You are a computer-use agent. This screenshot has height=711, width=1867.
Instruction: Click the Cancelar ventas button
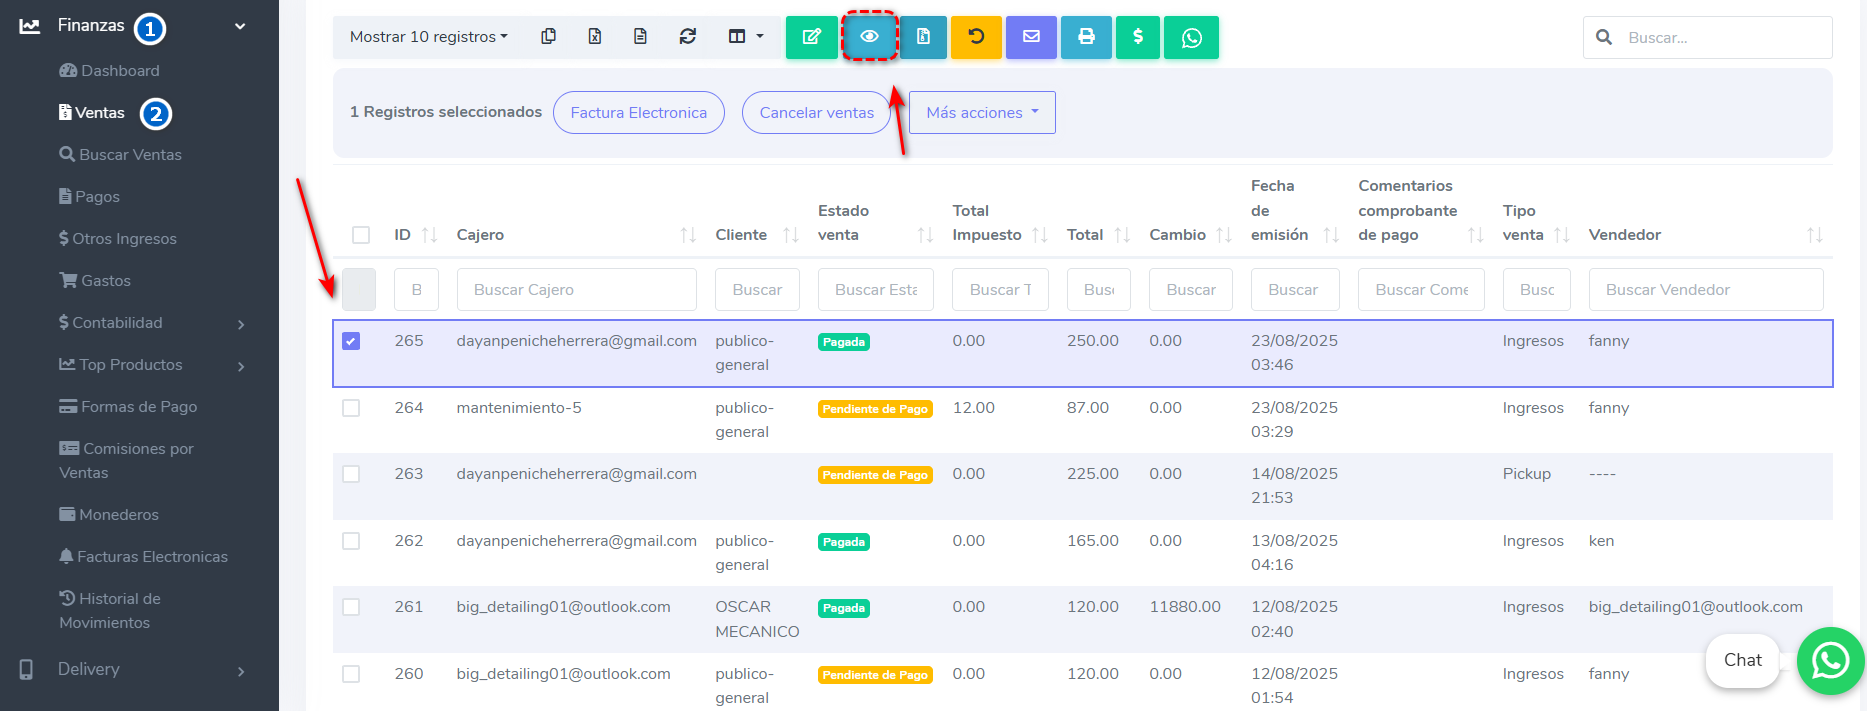tap(817, 113)
